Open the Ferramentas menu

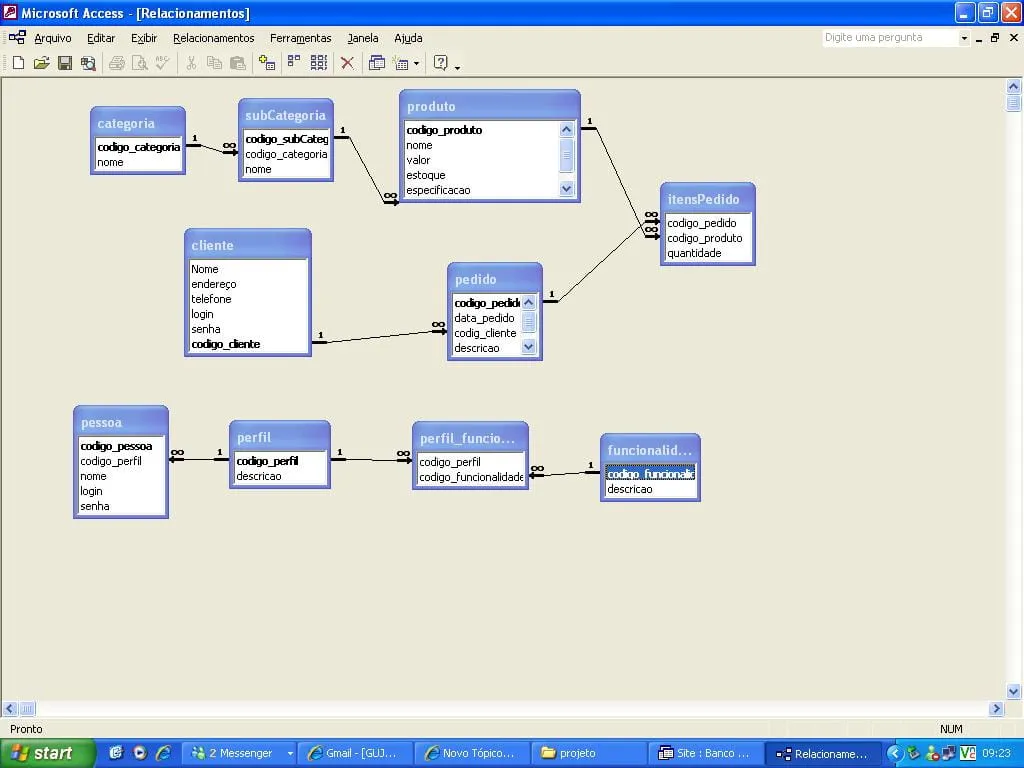(300, 38)
